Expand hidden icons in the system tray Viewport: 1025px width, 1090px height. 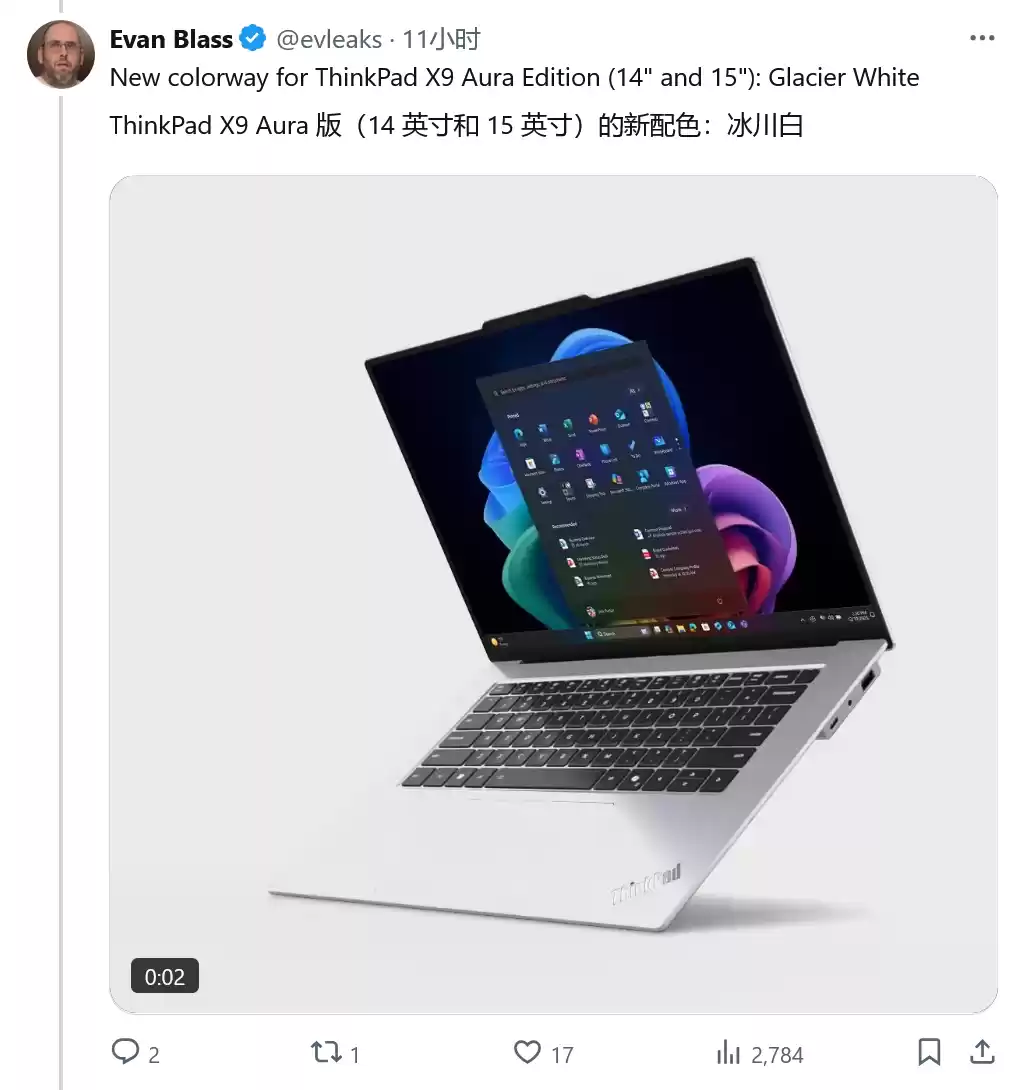click(x=803, y=618)
